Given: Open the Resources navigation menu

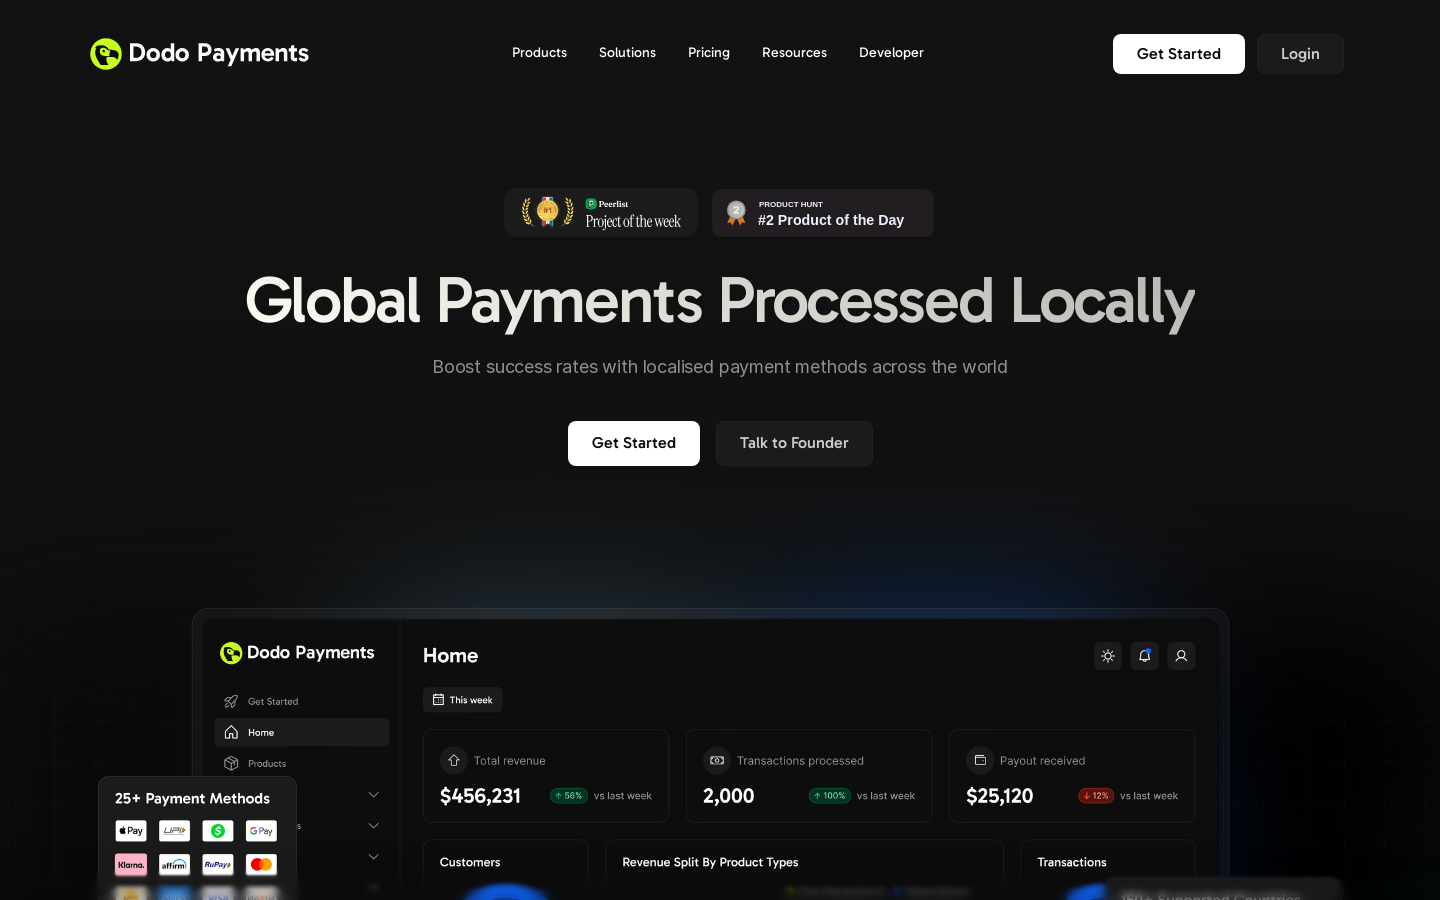Looking at the screenshot, I should click(x=794, y=53).
